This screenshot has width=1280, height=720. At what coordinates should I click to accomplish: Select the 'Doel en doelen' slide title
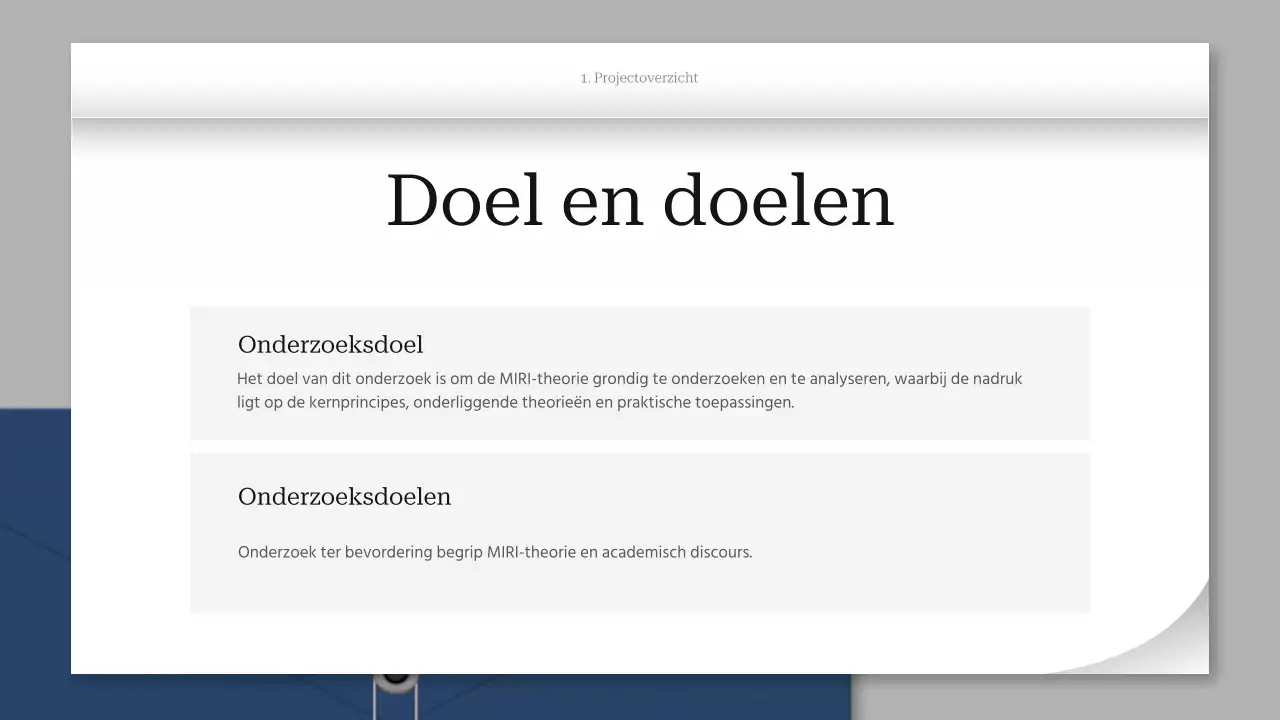click(x=639, y=200)
